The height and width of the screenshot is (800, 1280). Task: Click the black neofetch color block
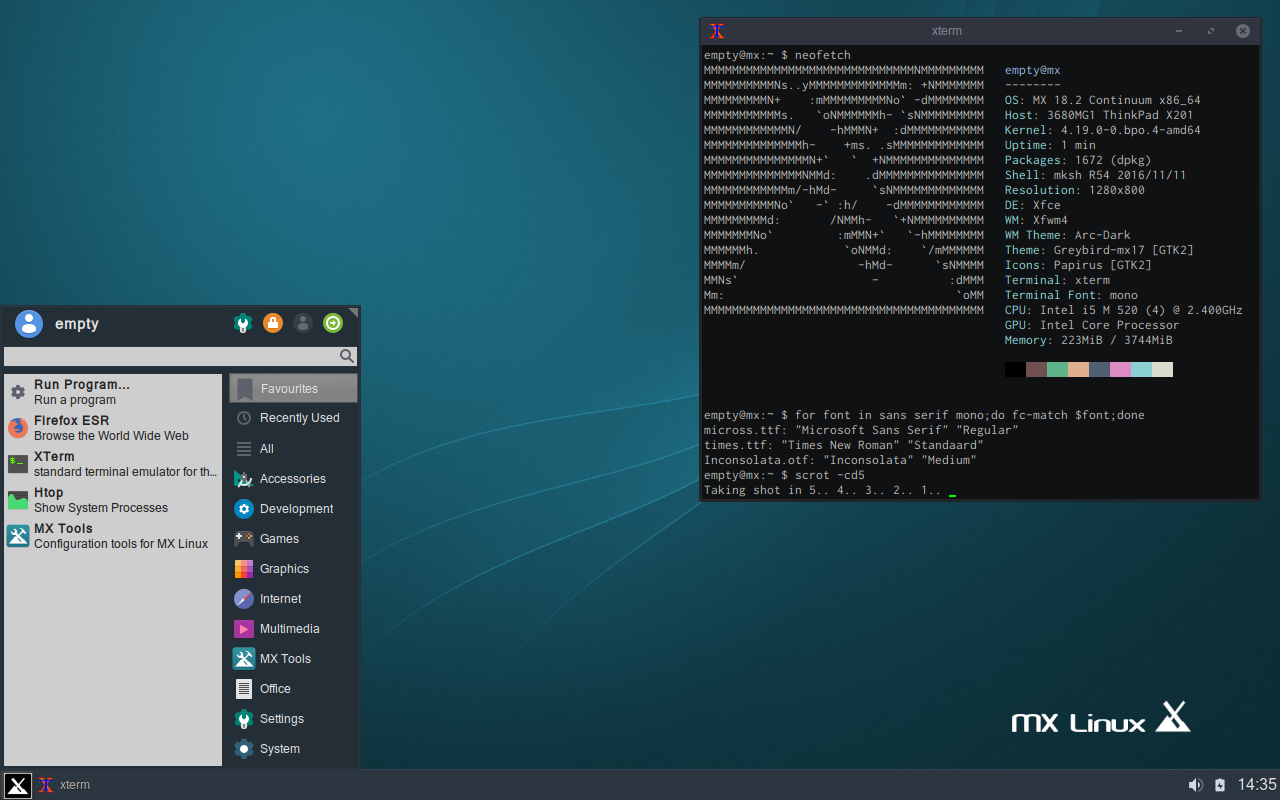point(1015,370)
